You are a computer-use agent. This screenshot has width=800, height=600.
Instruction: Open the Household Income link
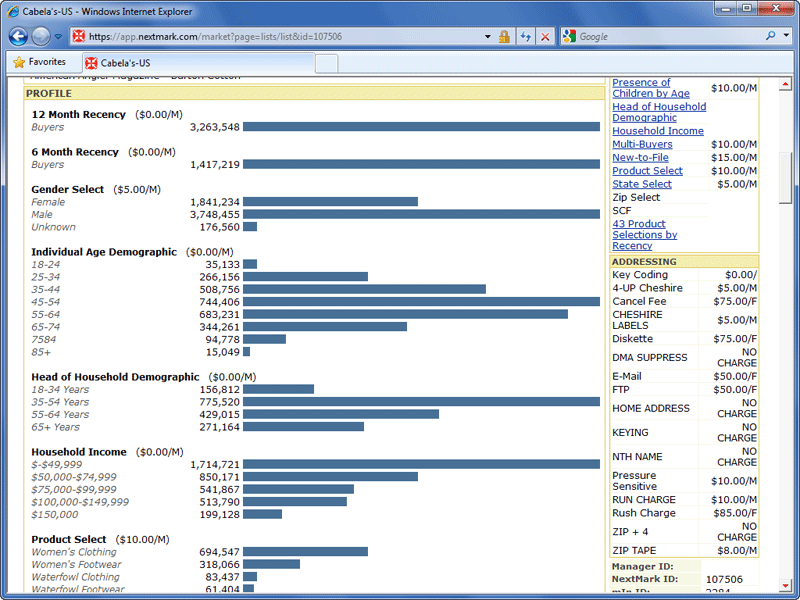coord(657,131)
